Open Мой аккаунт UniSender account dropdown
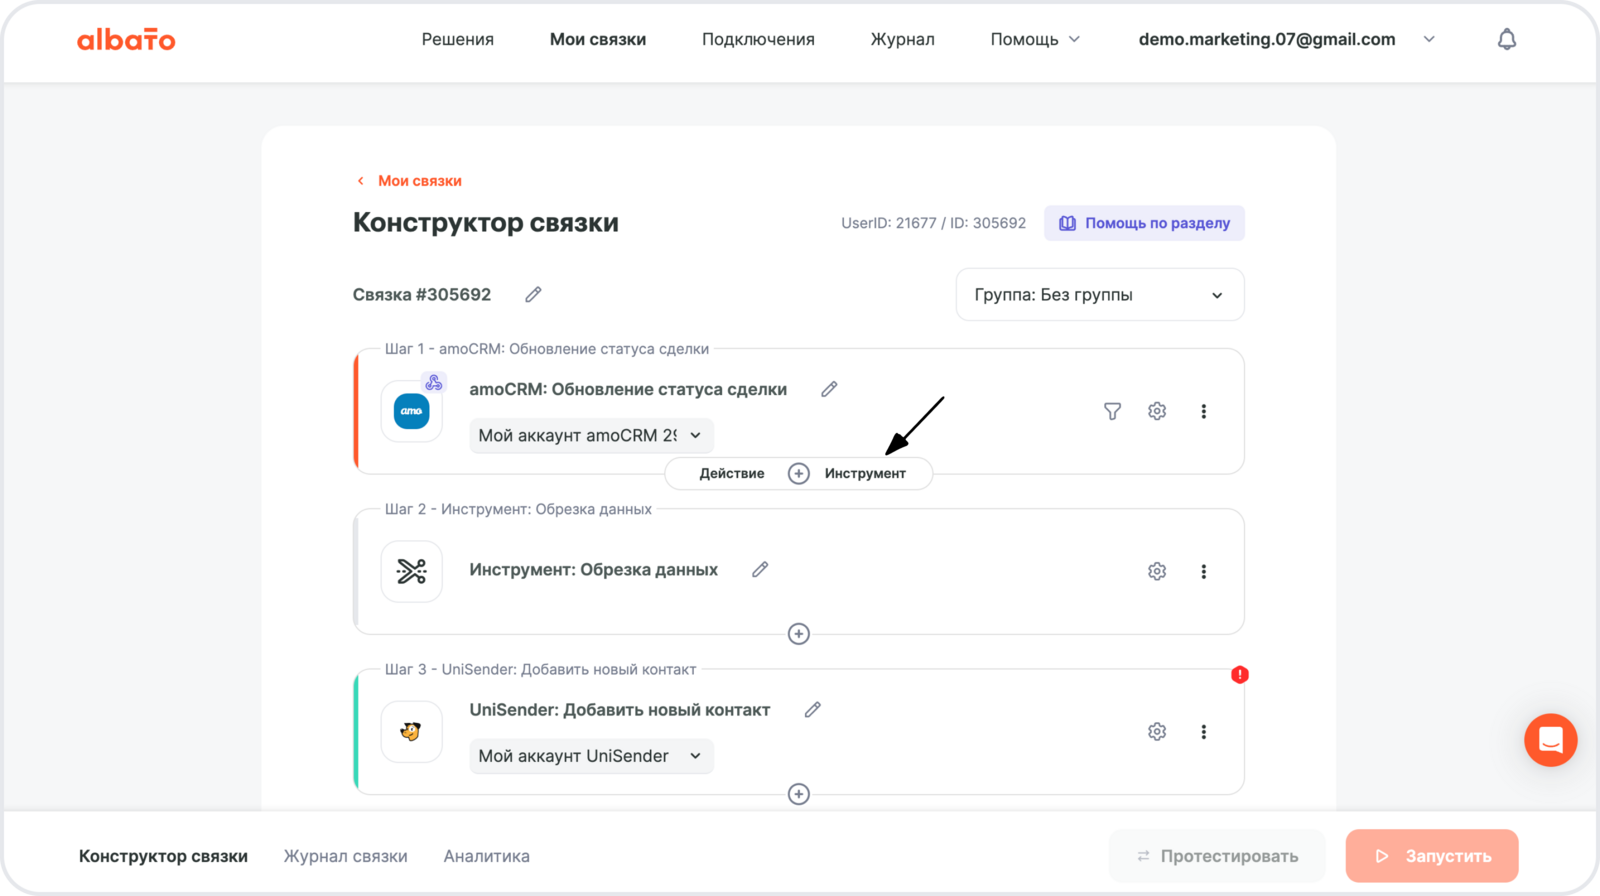 (x=591, y=756)
